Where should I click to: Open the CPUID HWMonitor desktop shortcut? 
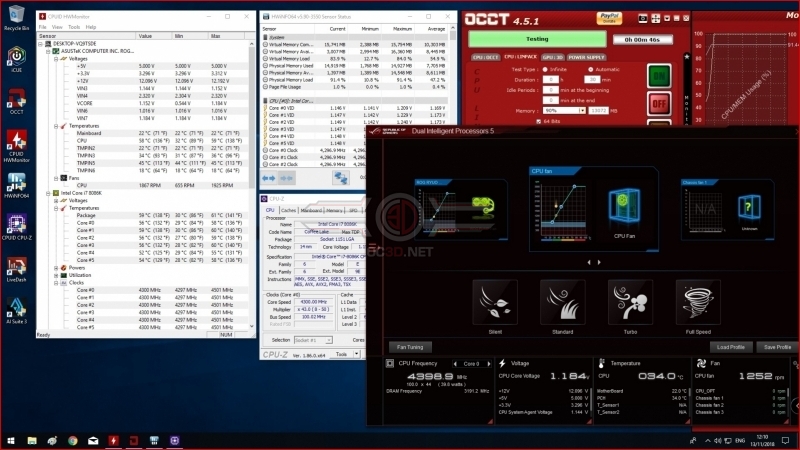tap(16, 146)
